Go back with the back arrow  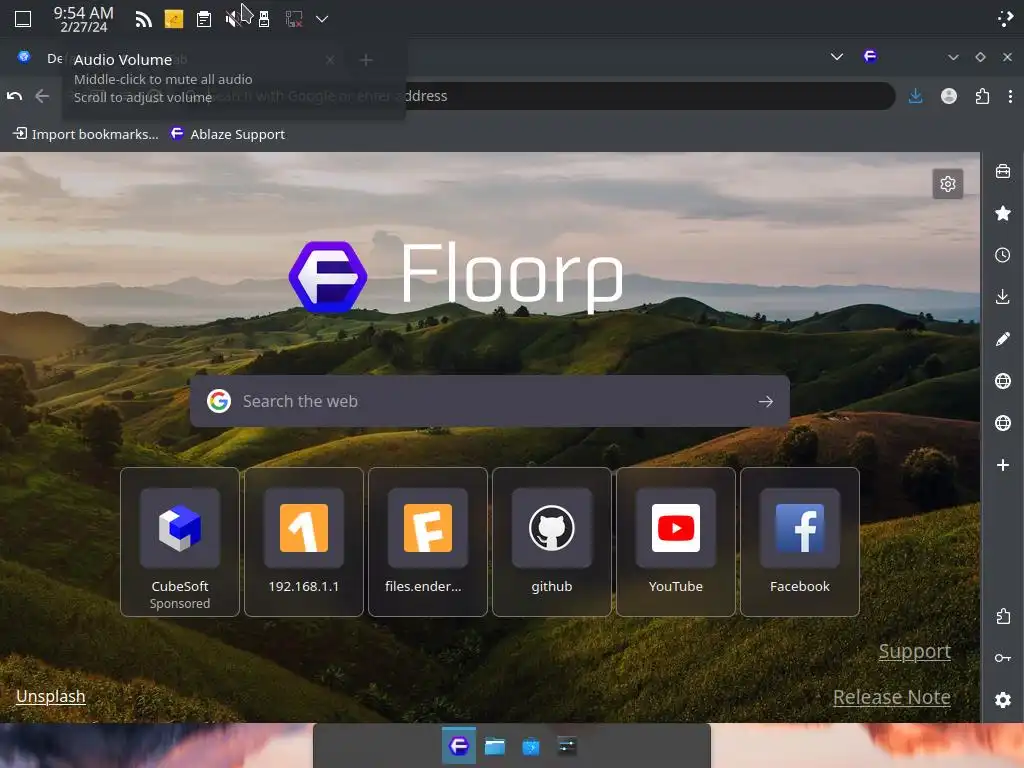42,96
